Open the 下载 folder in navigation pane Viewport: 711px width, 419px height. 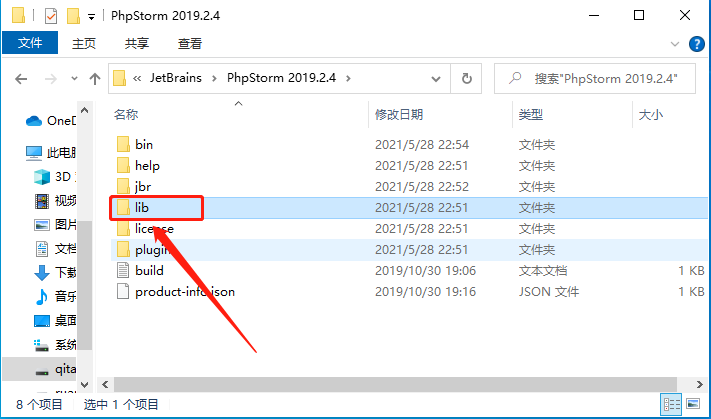click(55, 273)
